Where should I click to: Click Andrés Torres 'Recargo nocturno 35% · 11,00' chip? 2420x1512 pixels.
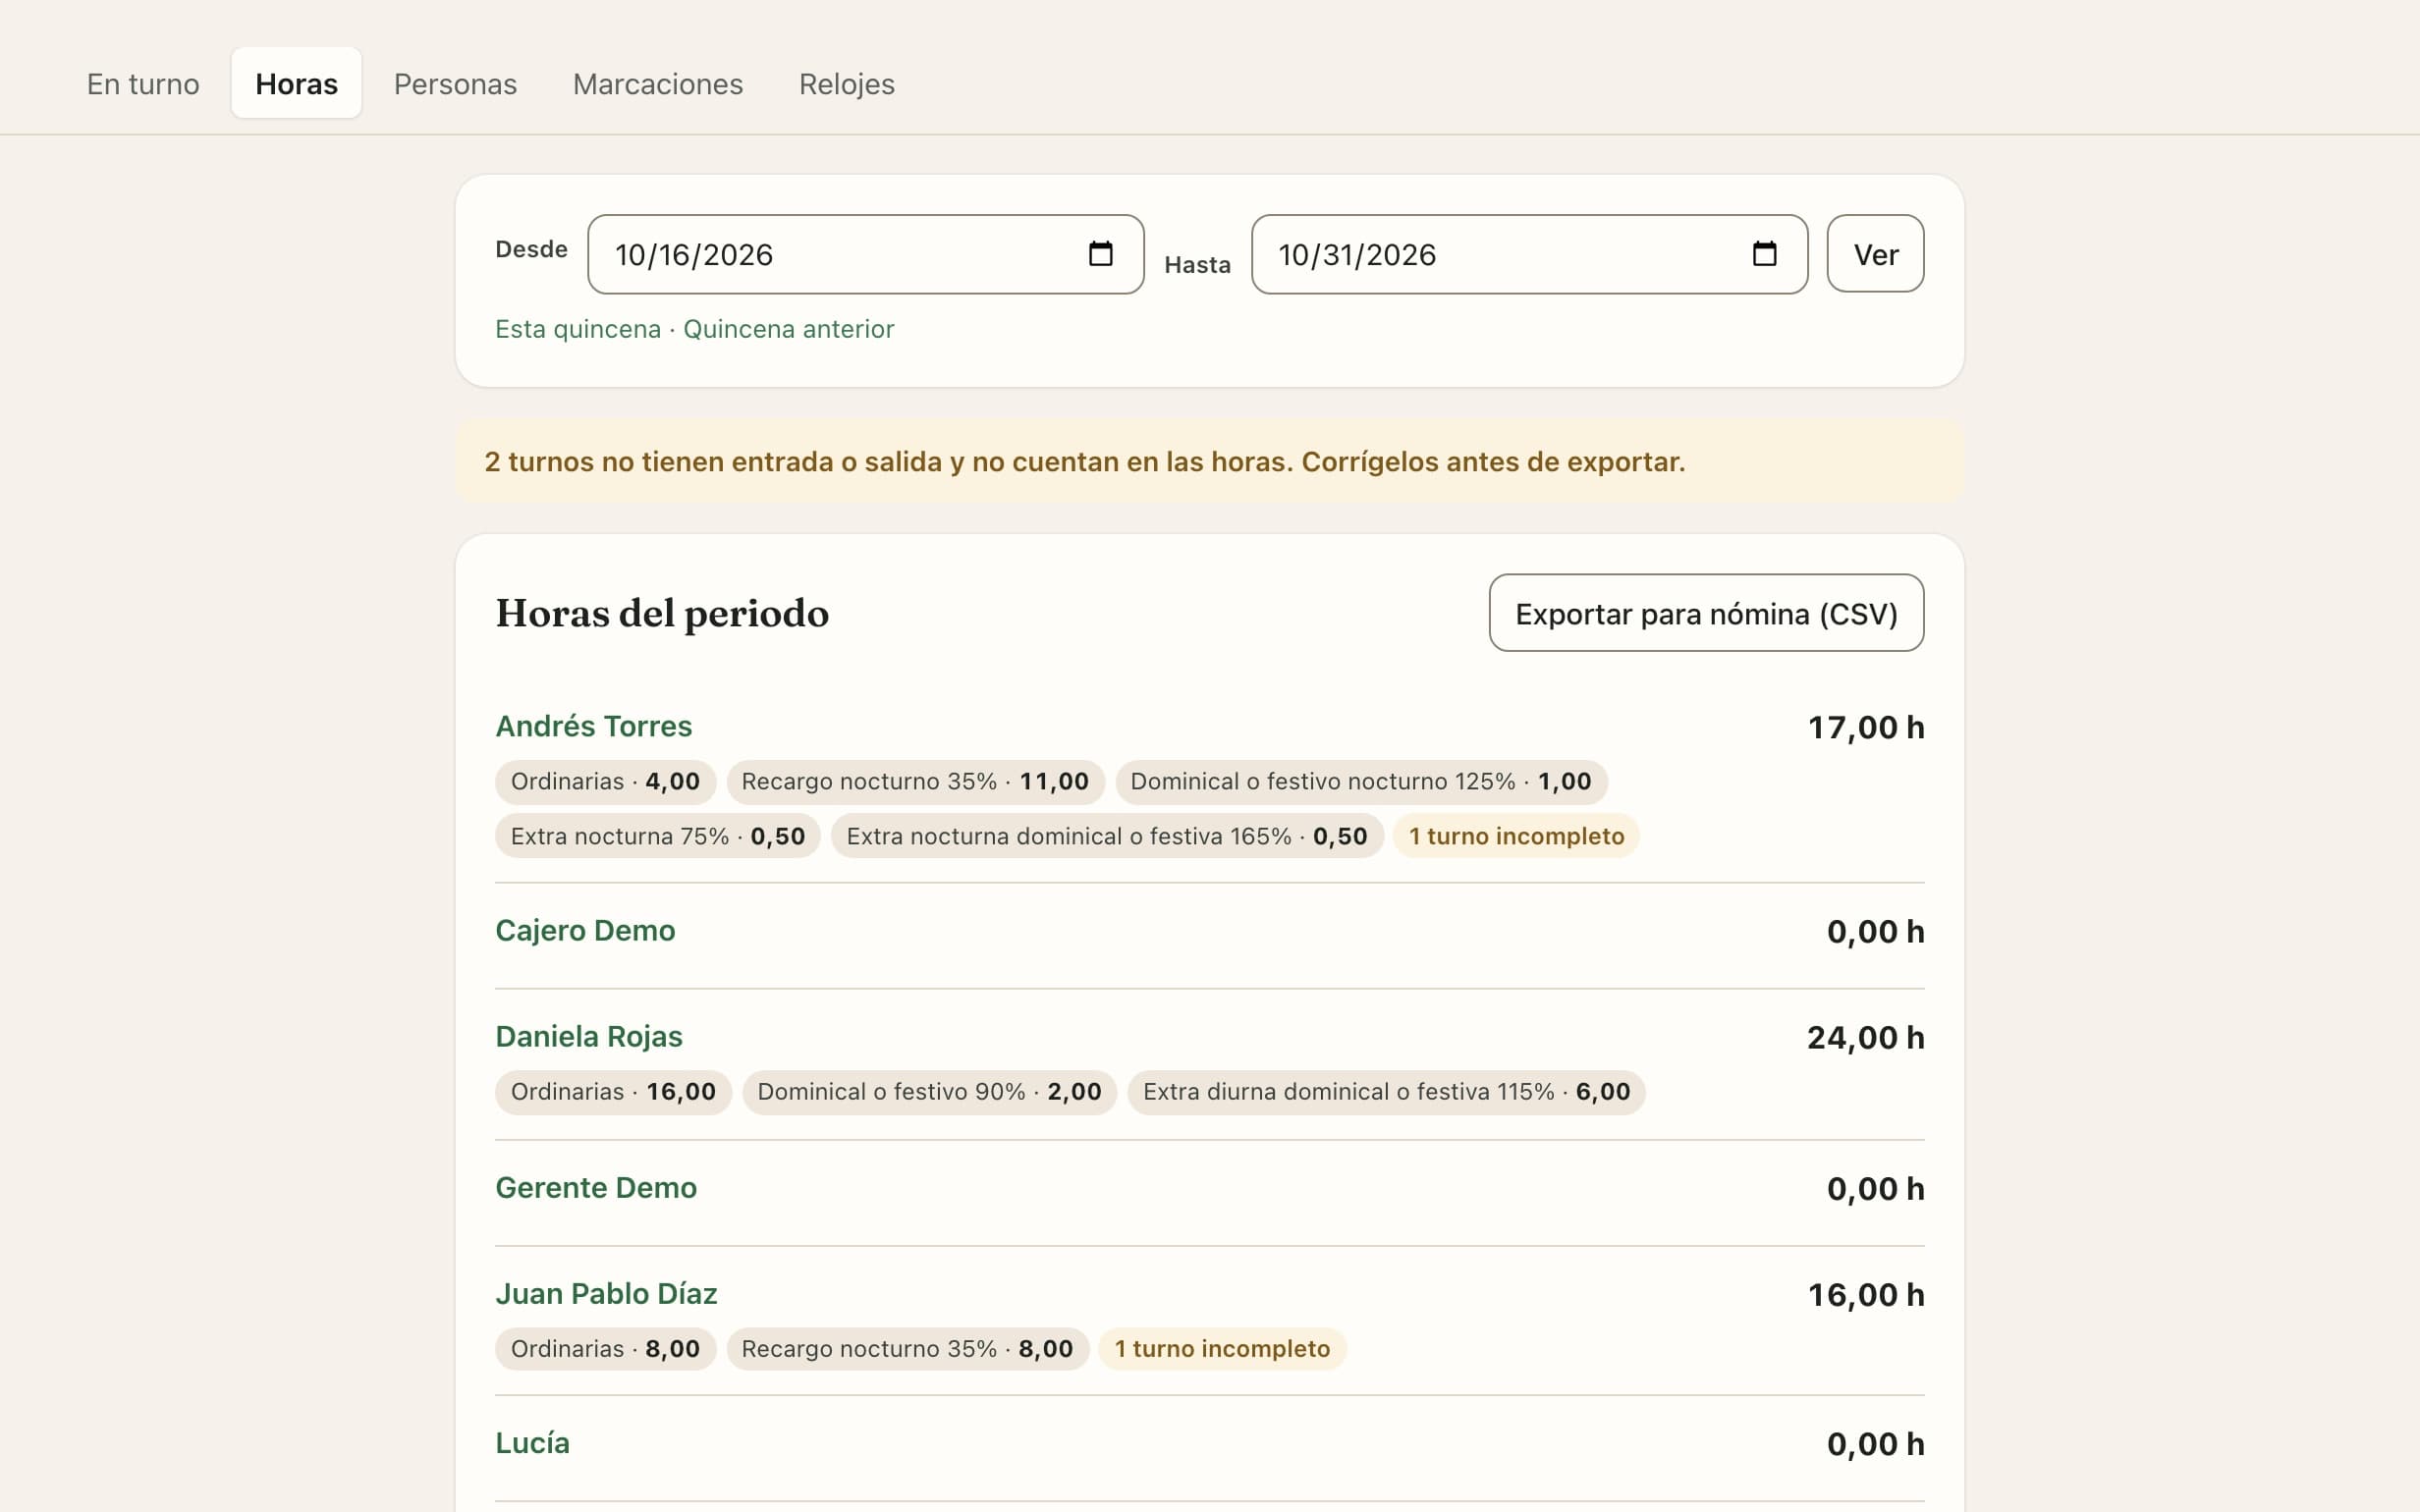[915, 781]
